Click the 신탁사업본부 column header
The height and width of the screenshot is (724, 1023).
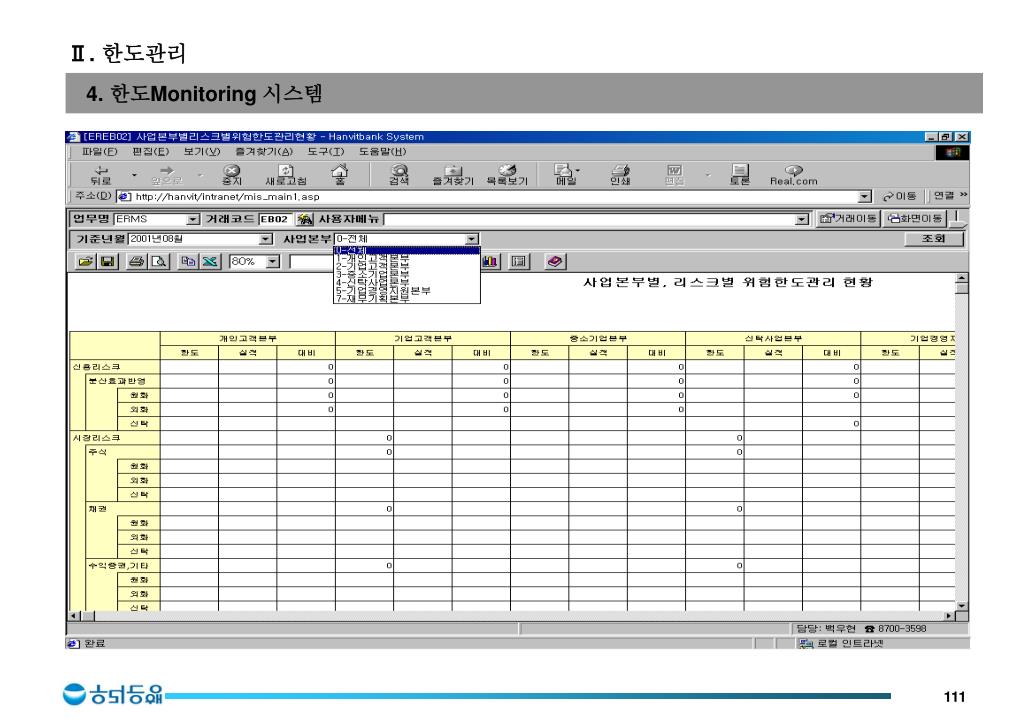773,339
